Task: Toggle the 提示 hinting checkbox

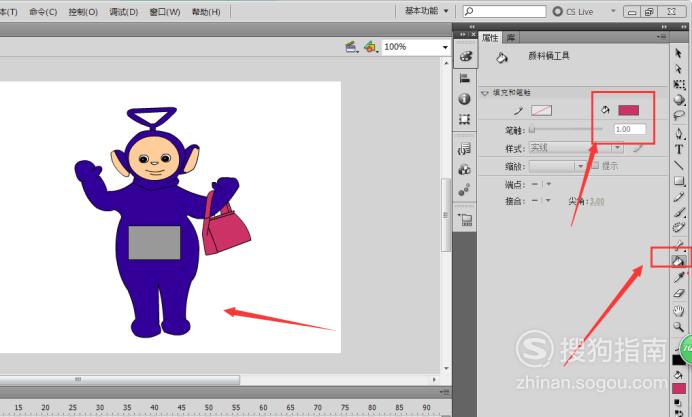Action: tap(595, 165)
